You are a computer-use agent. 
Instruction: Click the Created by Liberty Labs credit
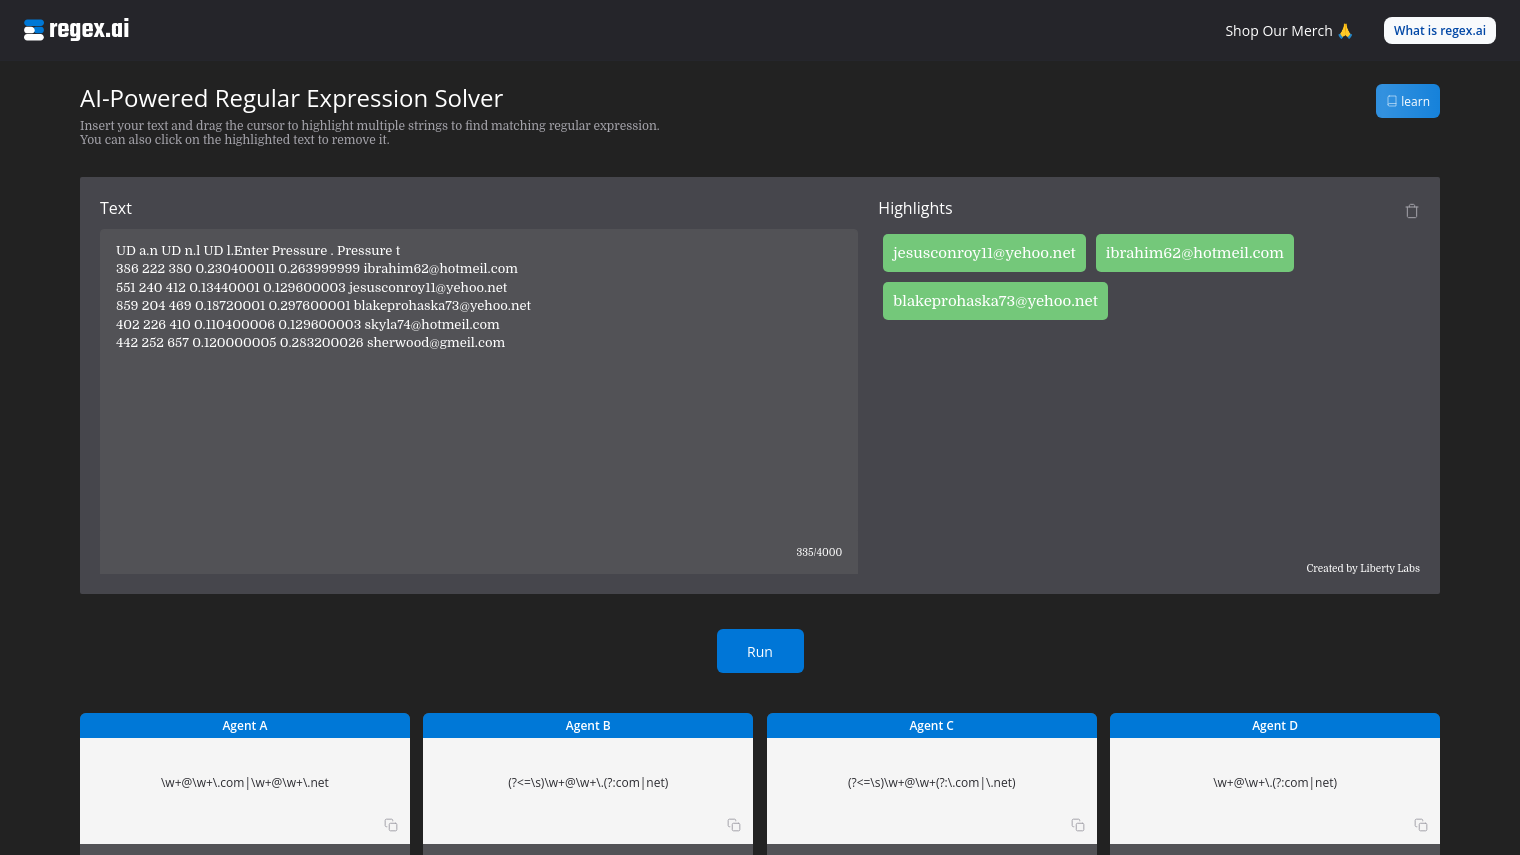pyautogui.click(x=1363, y=568)
